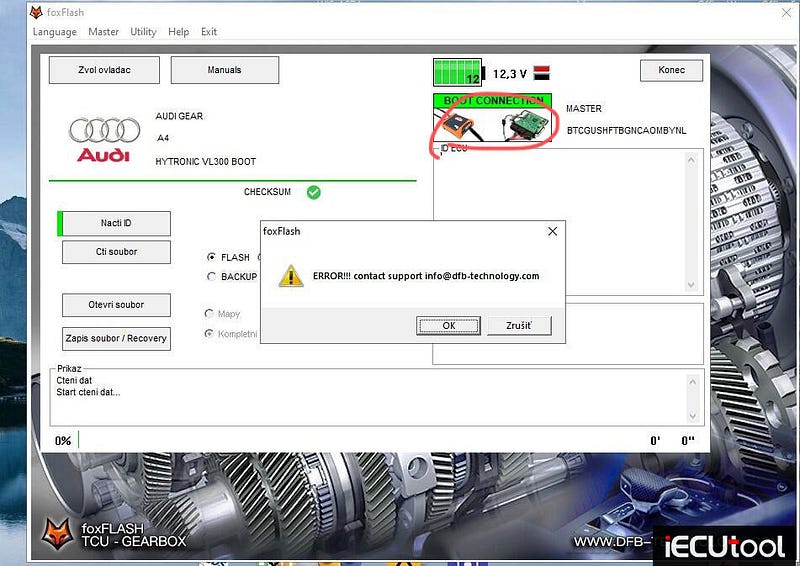Viewport: 800px width, 566px height.
Task: Confirm the error dialog with OK
Action: pyautogui.click(x=448, y=326)
